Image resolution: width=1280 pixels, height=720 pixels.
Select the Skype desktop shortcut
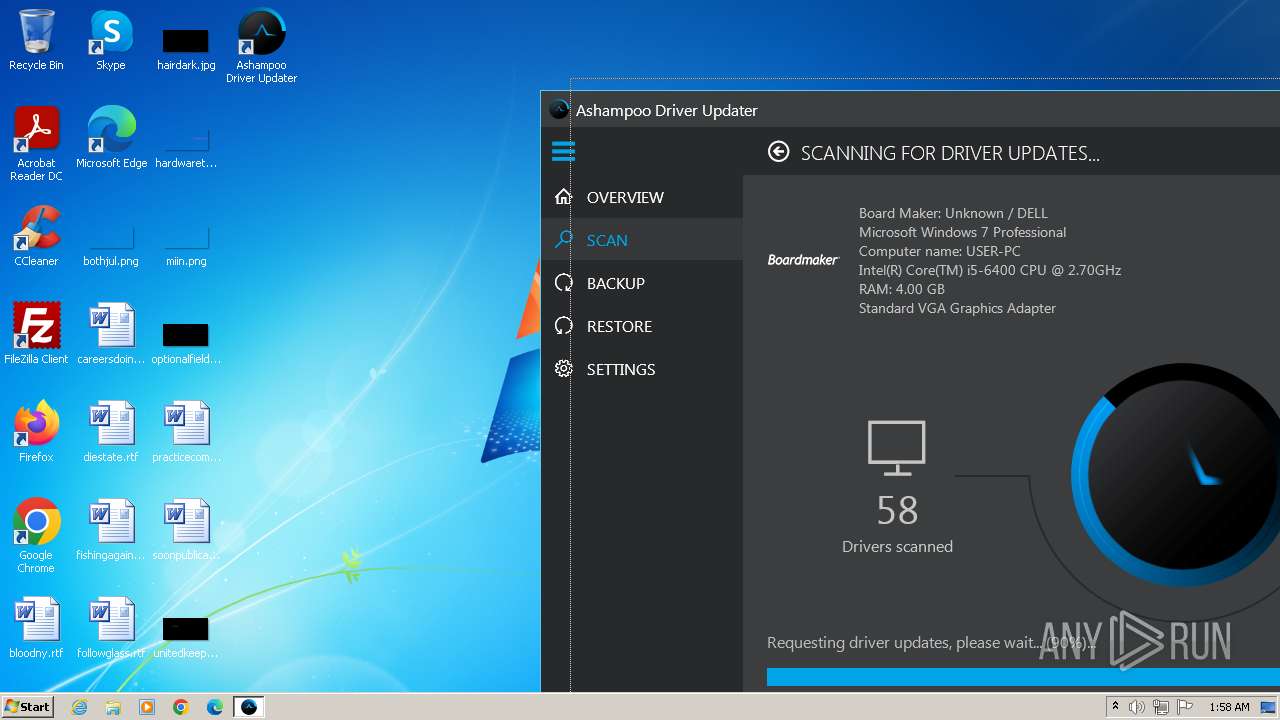click(x=111, y=40)
